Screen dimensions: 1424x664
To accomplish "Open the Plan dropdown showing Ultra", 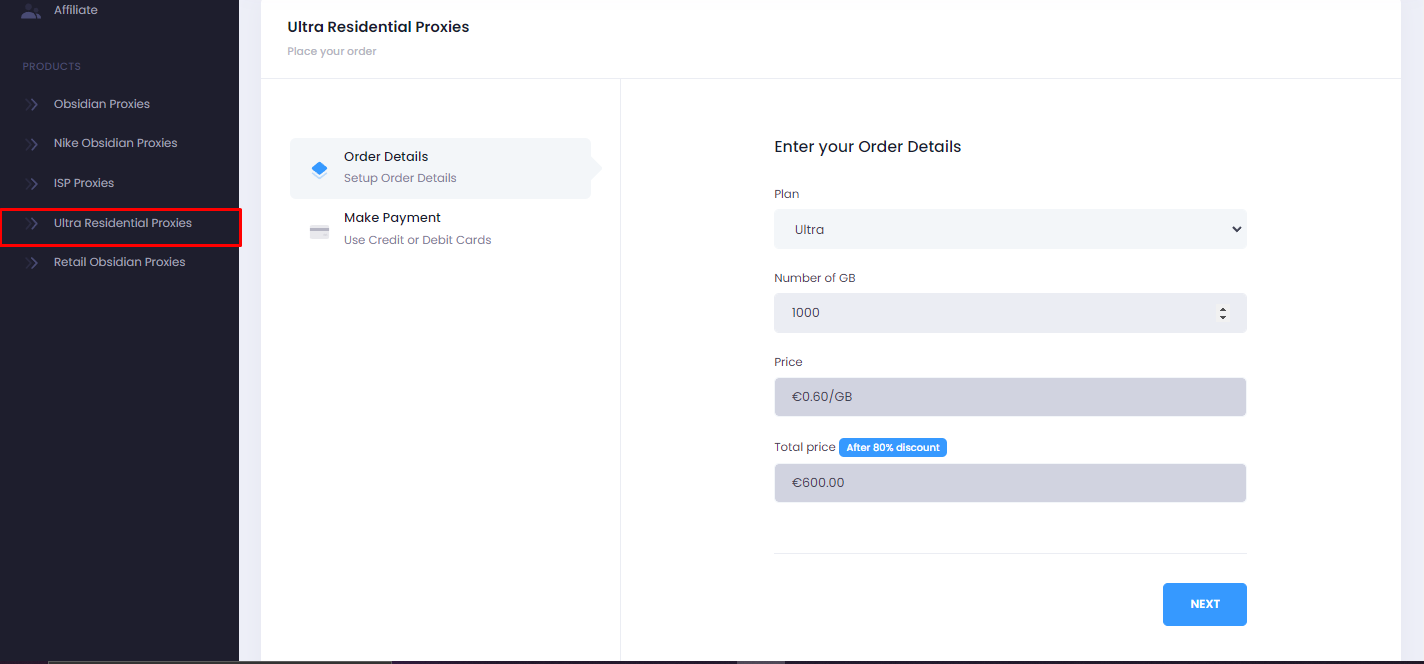I will coord(1010,229).
